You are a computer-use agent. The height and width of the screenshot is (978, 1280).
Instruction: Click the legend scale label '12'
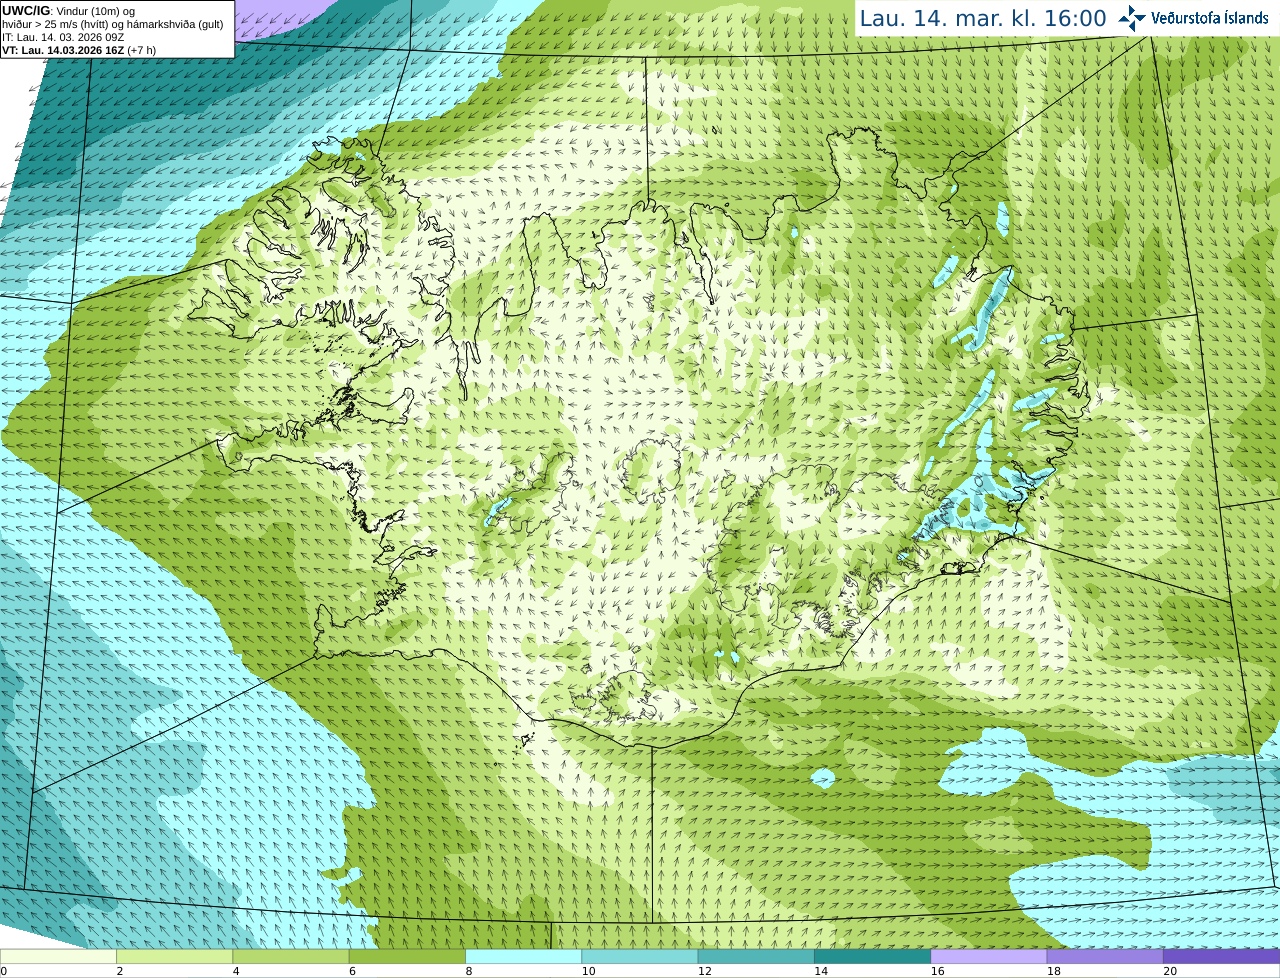point(704,971)
